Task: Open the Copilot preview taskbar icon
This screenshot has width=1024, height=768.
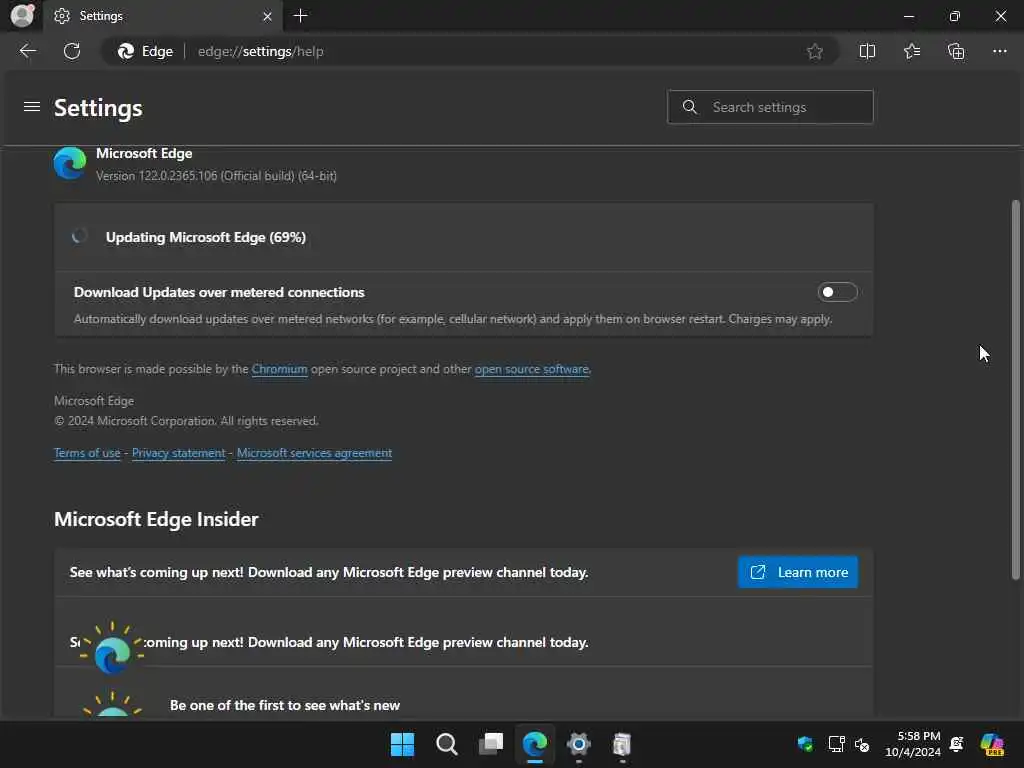Action: (x=992, y=744)
